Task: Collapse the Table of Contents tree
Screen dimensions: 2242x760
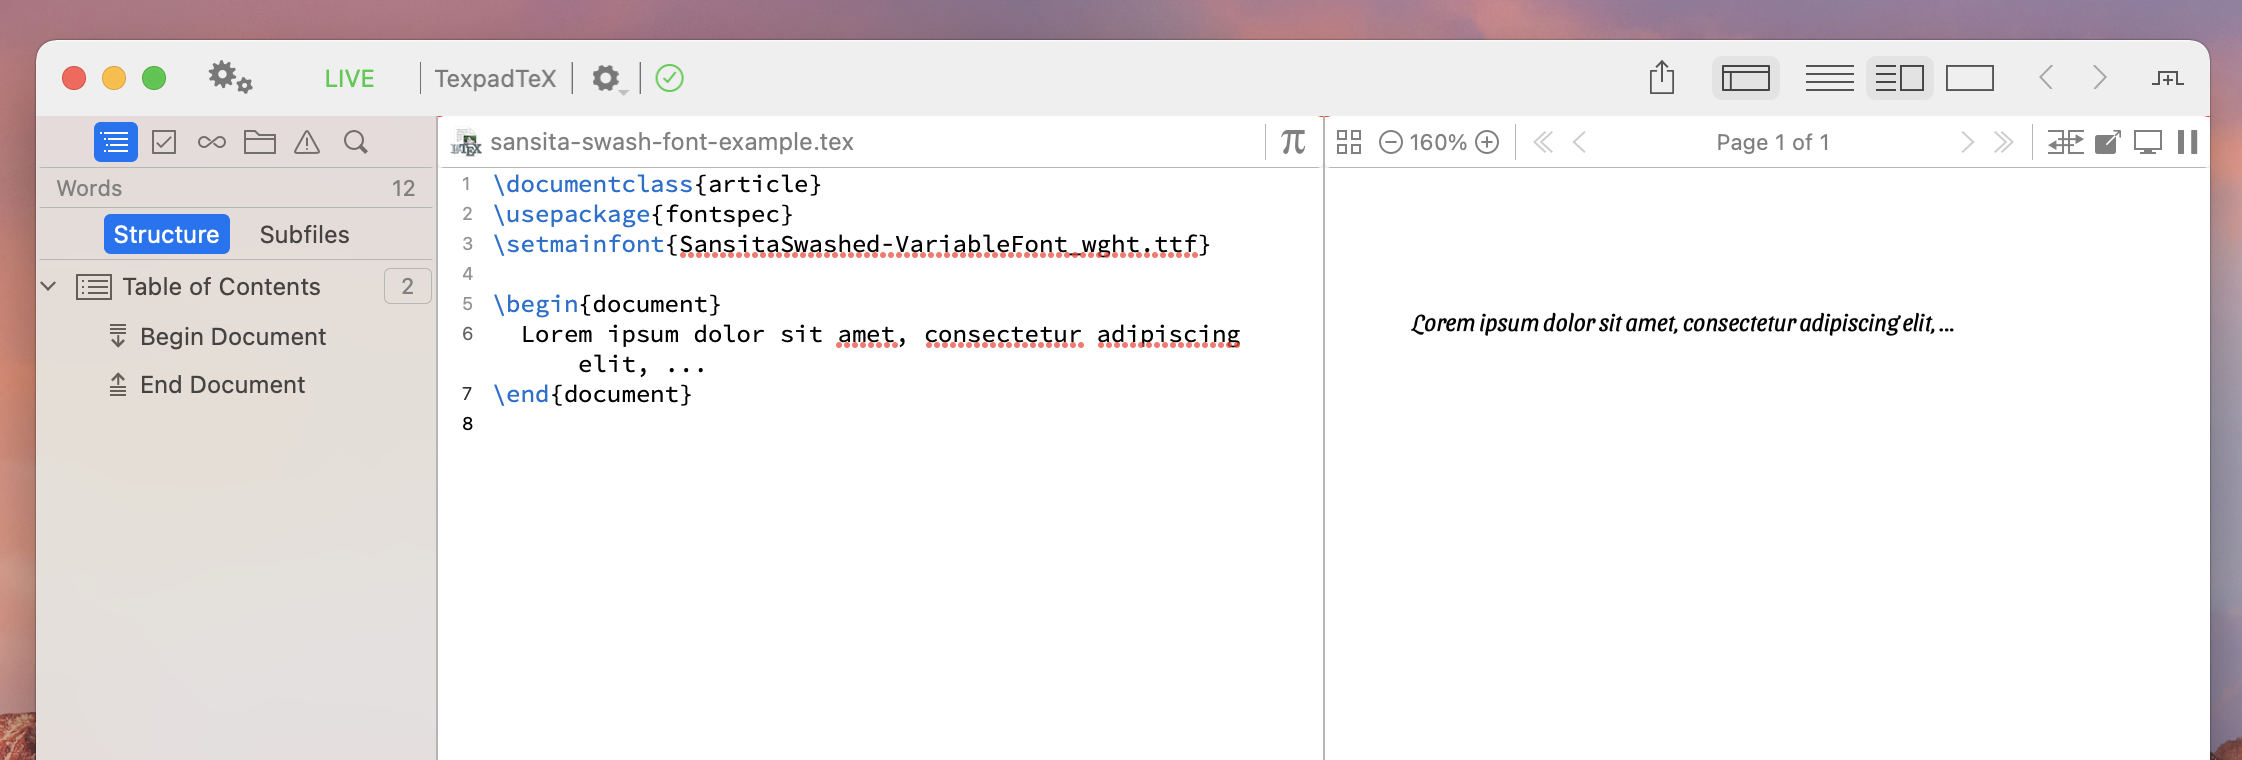Action: point(48,287)
